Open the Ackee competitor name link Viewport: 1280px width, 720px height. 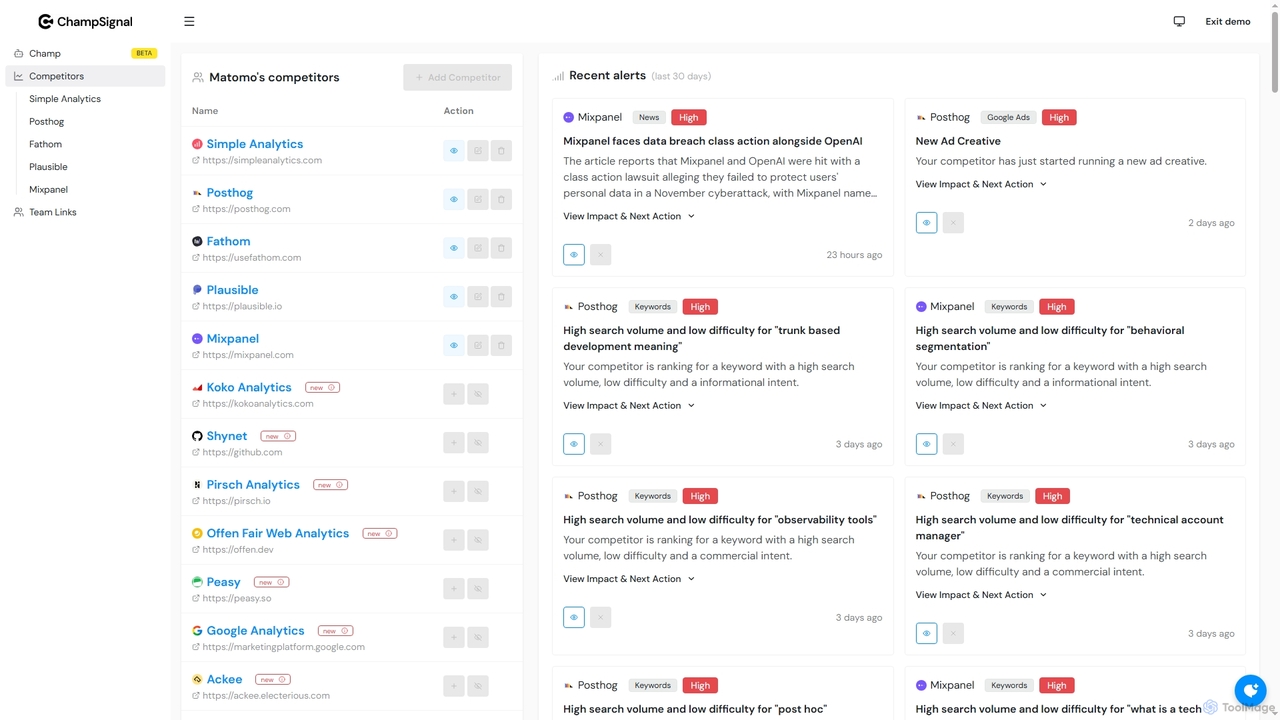[224, 680]
